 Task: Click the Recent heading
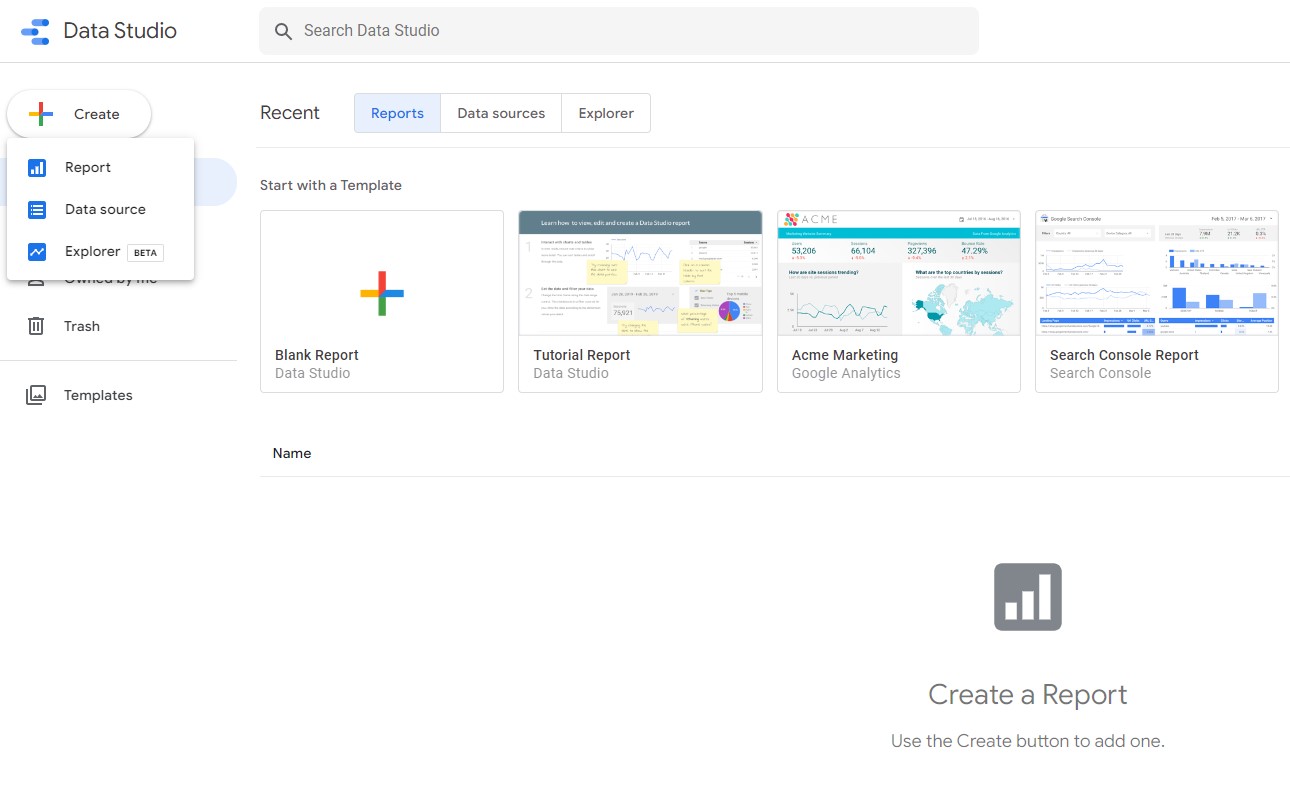[290, 113]
